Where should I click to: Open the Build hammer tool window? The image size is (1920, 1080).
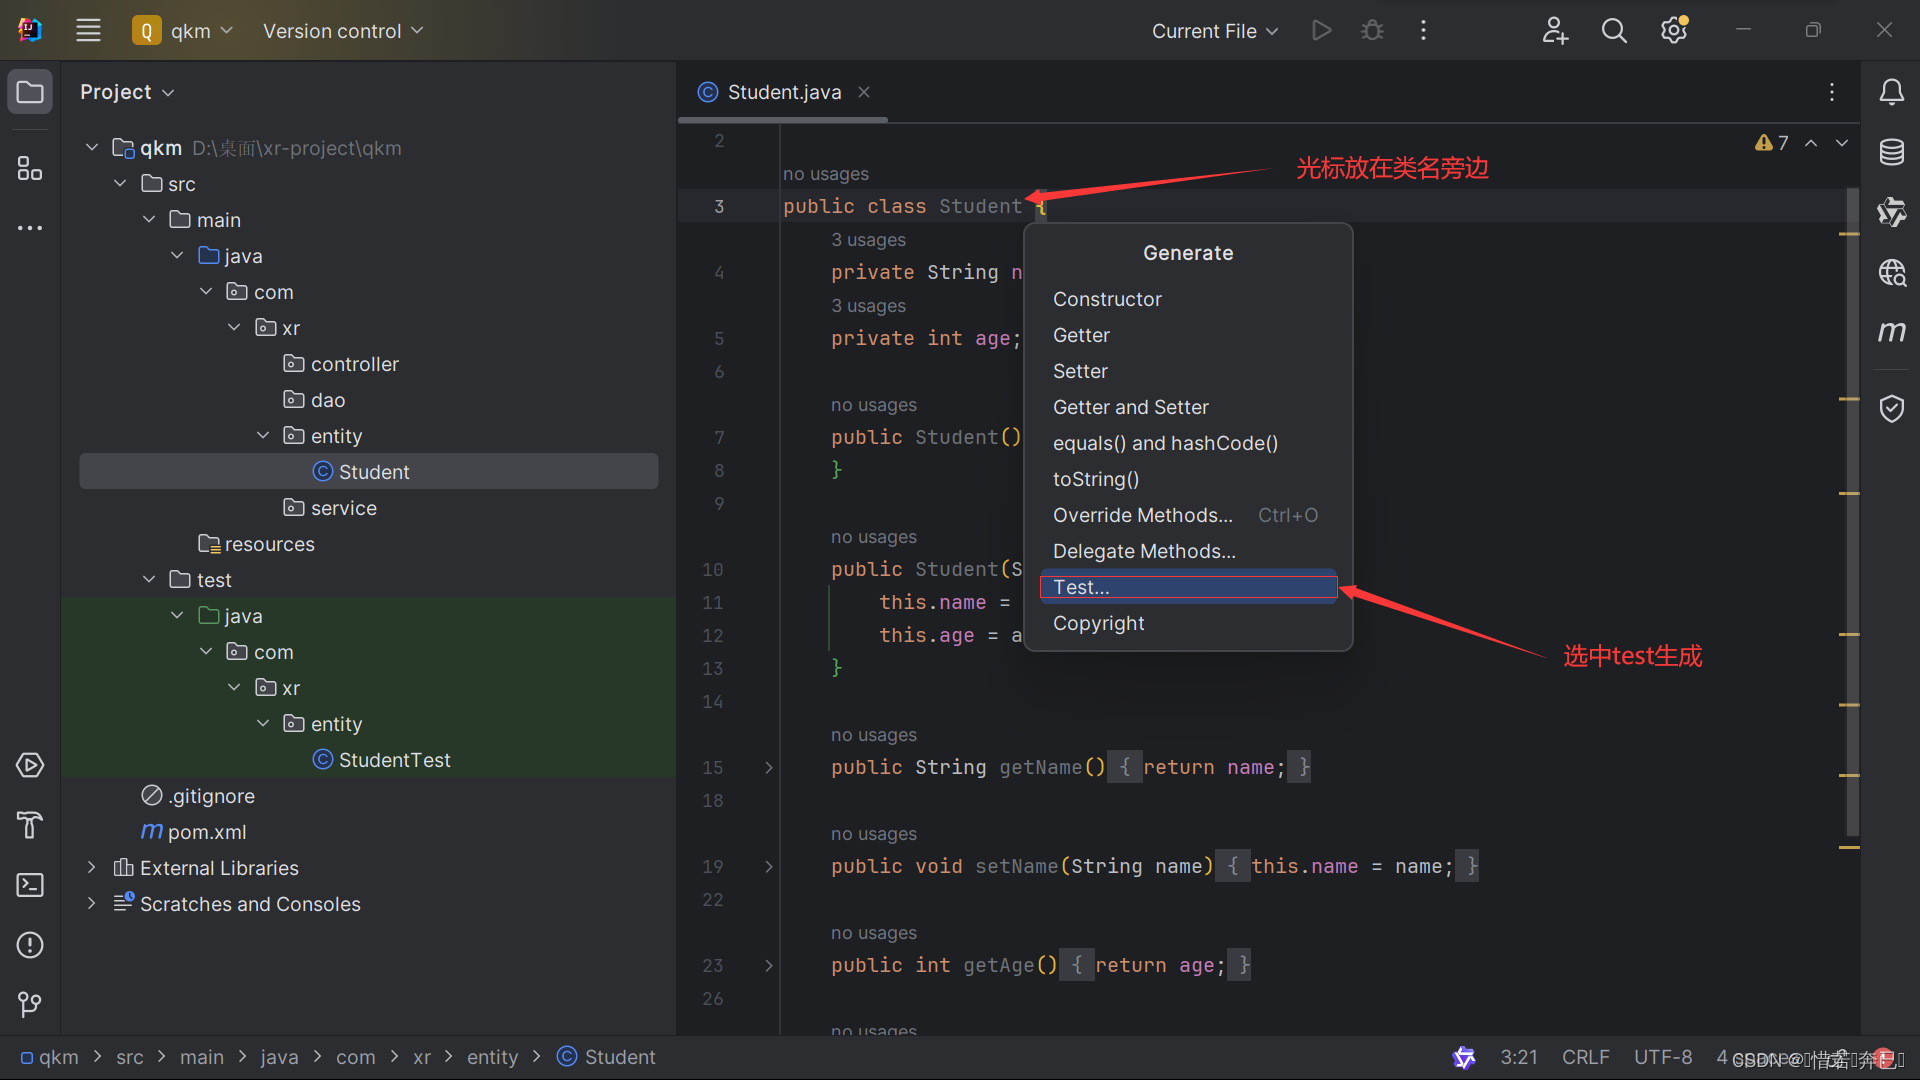pos(30,825)
